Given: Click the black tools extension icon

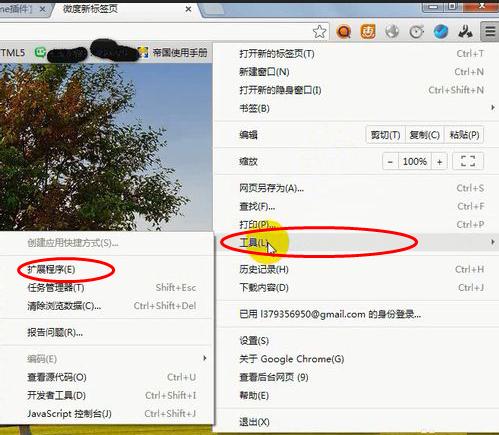Looking at the screenshot, I should (x=465, y=32).
